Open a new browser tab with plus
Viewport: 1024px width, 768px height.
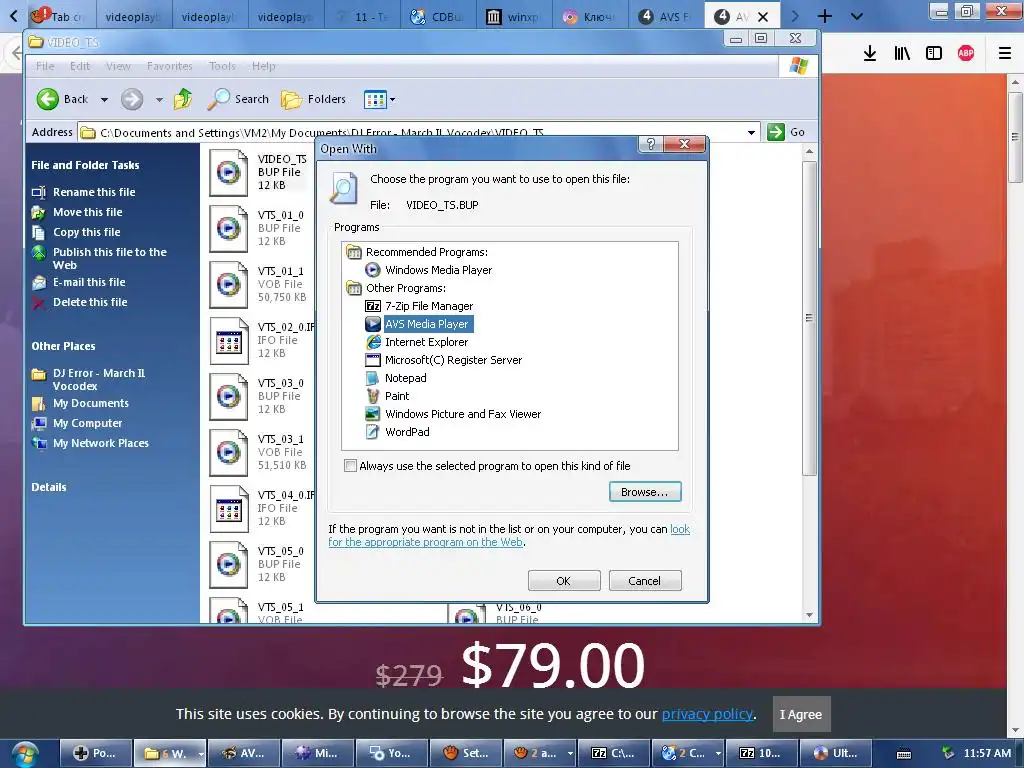tap(825, 16)
